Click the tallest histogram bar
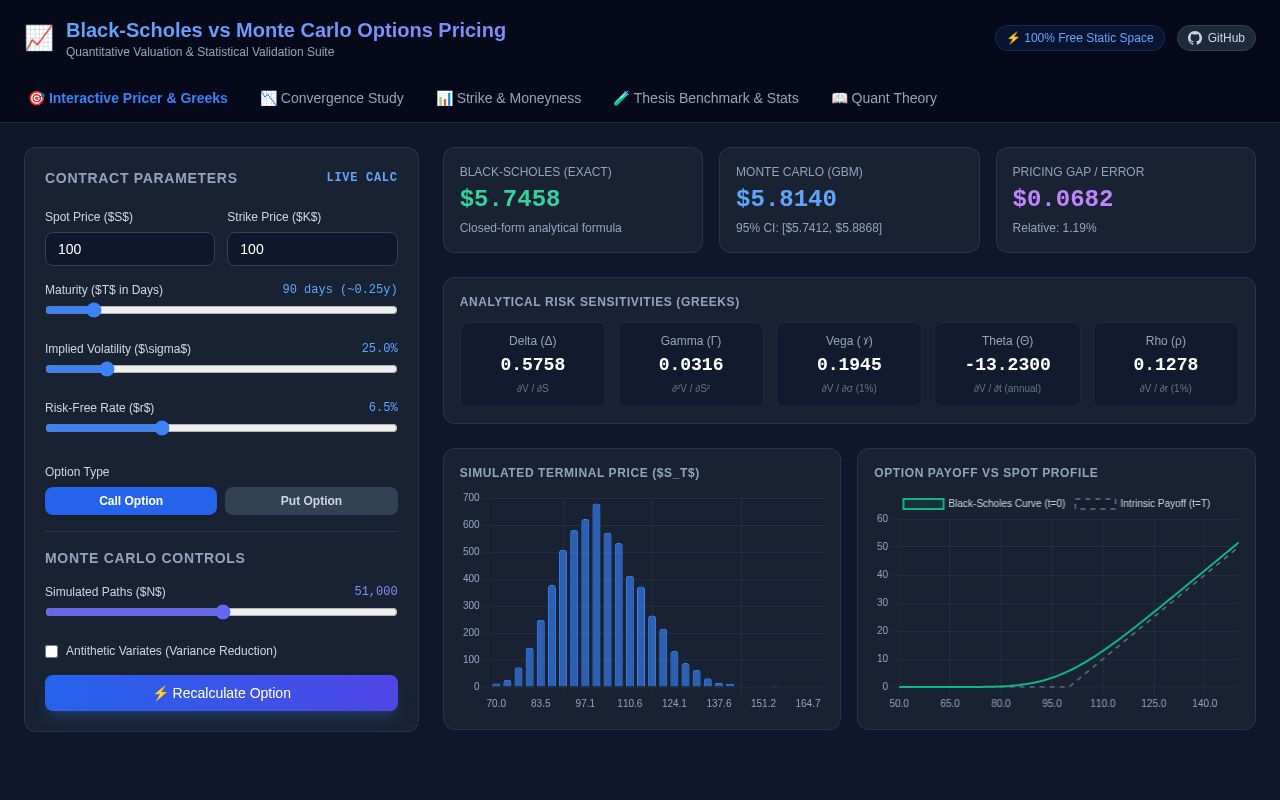The height and width of the screenshot is (800, 1280). coord(596,595)
